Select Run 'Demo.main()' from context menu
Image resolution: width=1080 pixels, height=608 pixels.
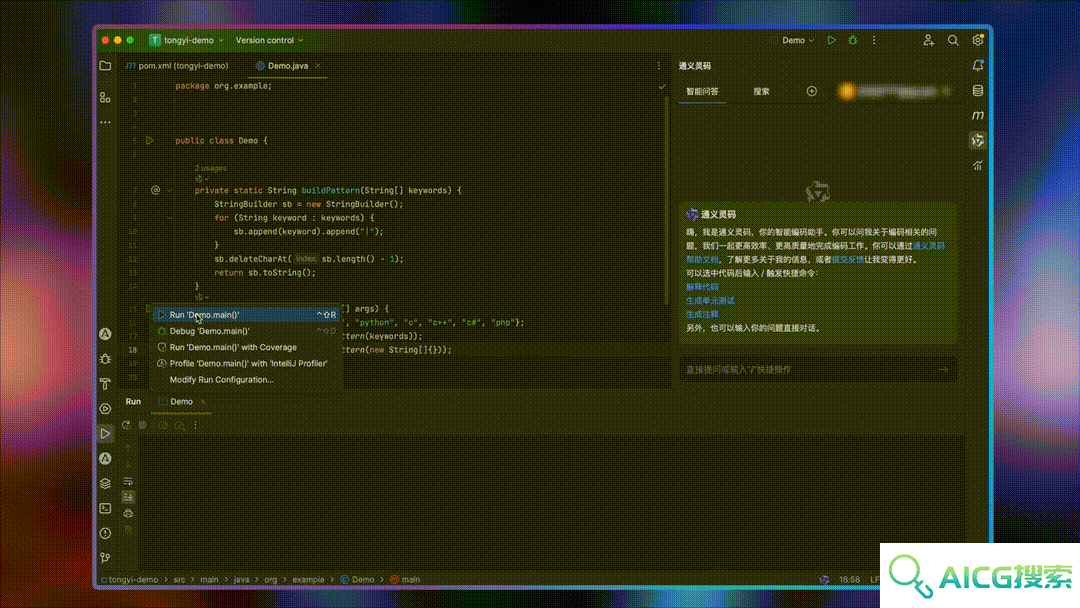point(247,315)
